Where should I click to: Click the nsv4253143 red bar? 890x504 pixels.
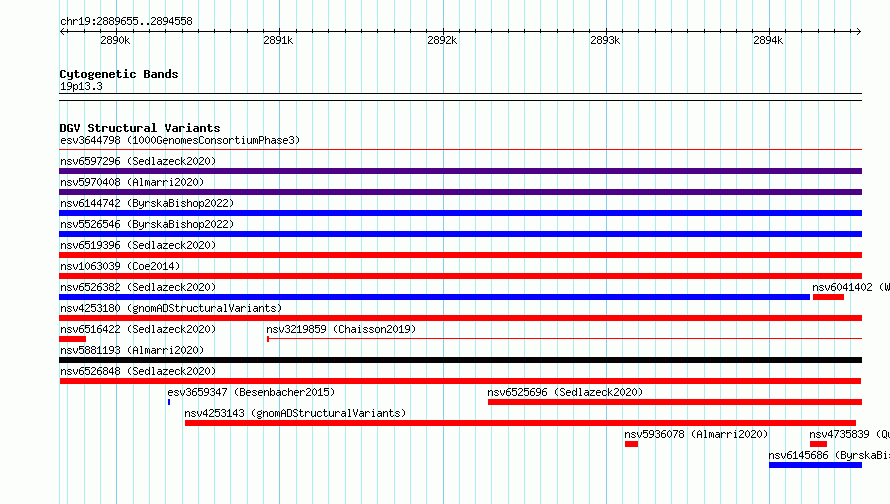pyautogui.click(x=520, y=423)
